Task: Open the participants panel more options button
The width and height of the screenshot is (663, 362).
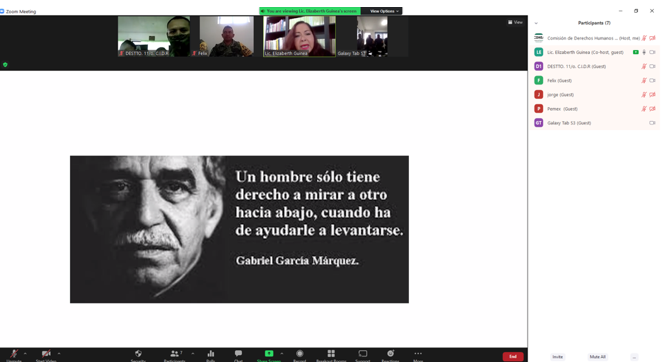Action: 634,357
